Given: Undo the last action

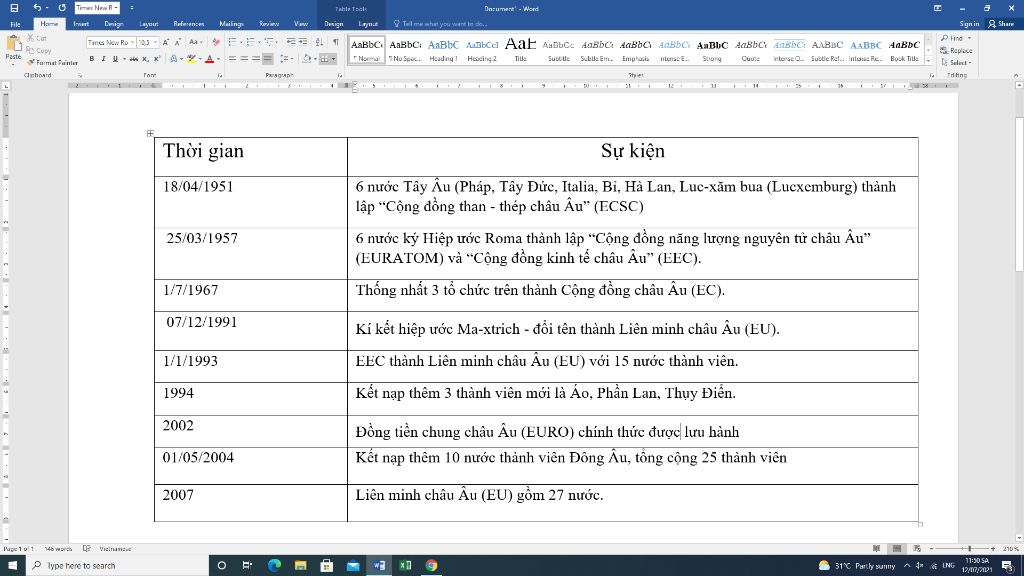Looking at the screenshot, I should coord(37,8).
